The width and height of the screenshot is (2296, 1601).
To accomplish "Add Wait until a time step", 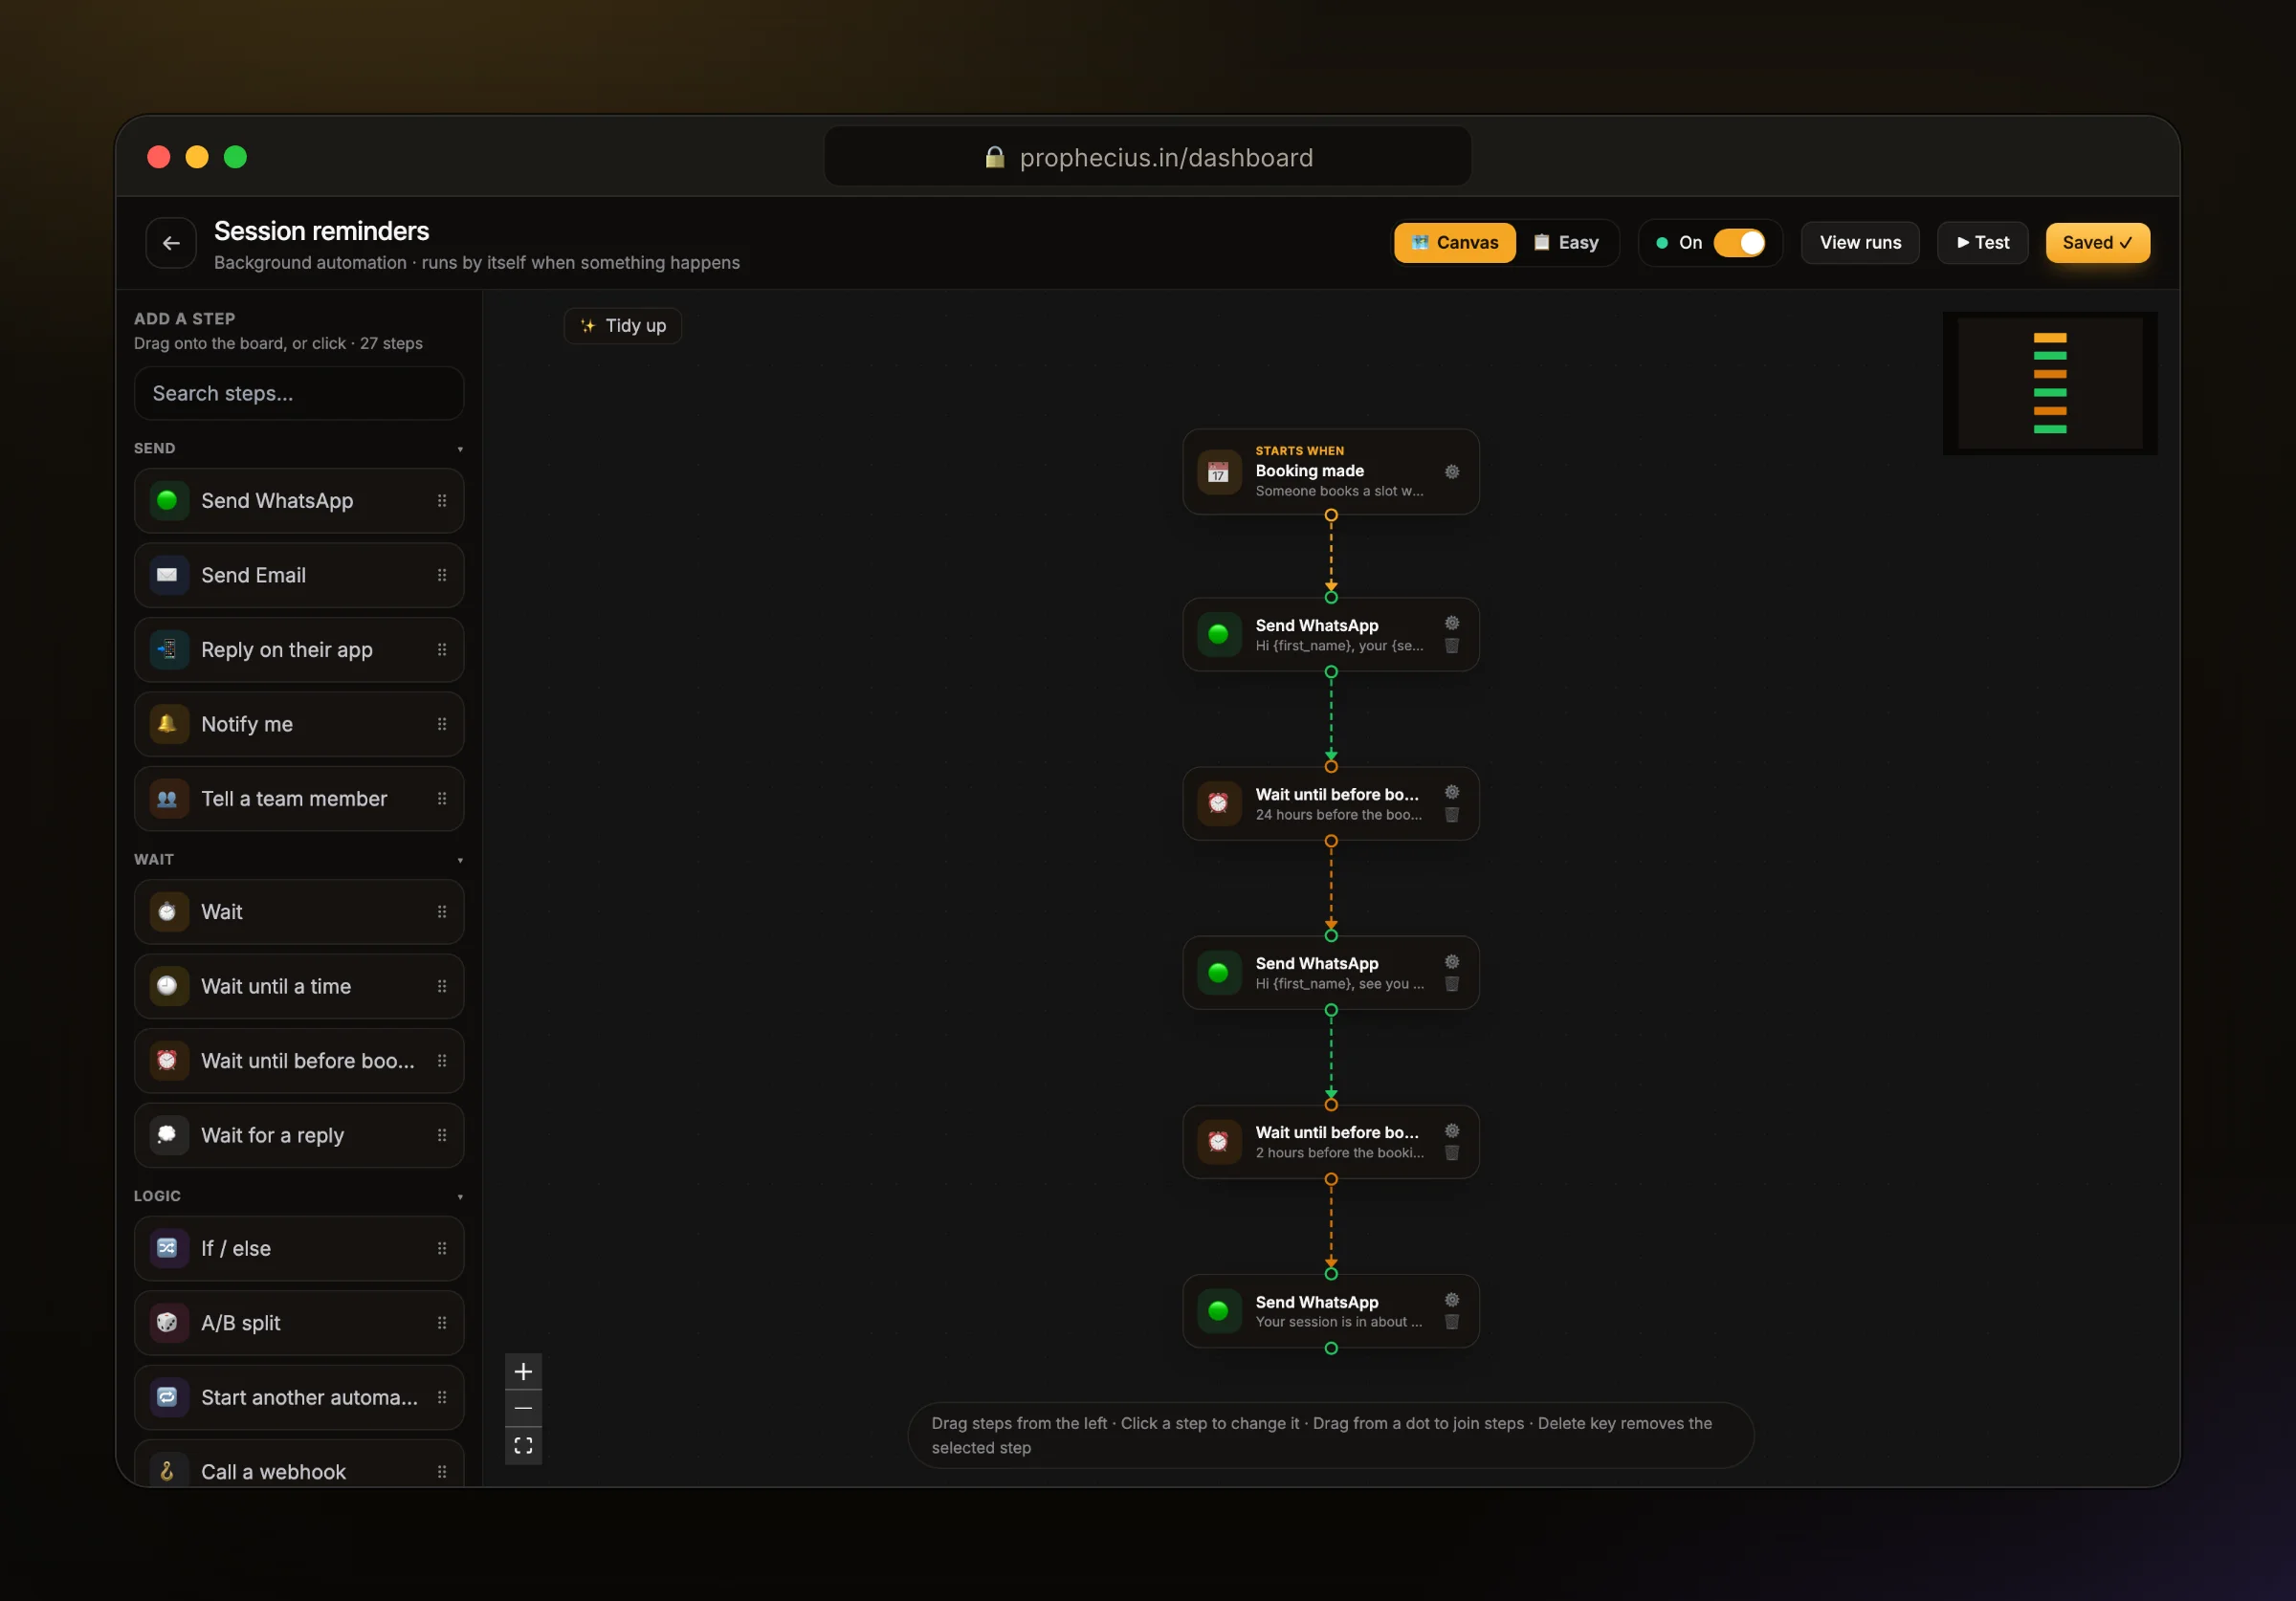I will (299, 986).
